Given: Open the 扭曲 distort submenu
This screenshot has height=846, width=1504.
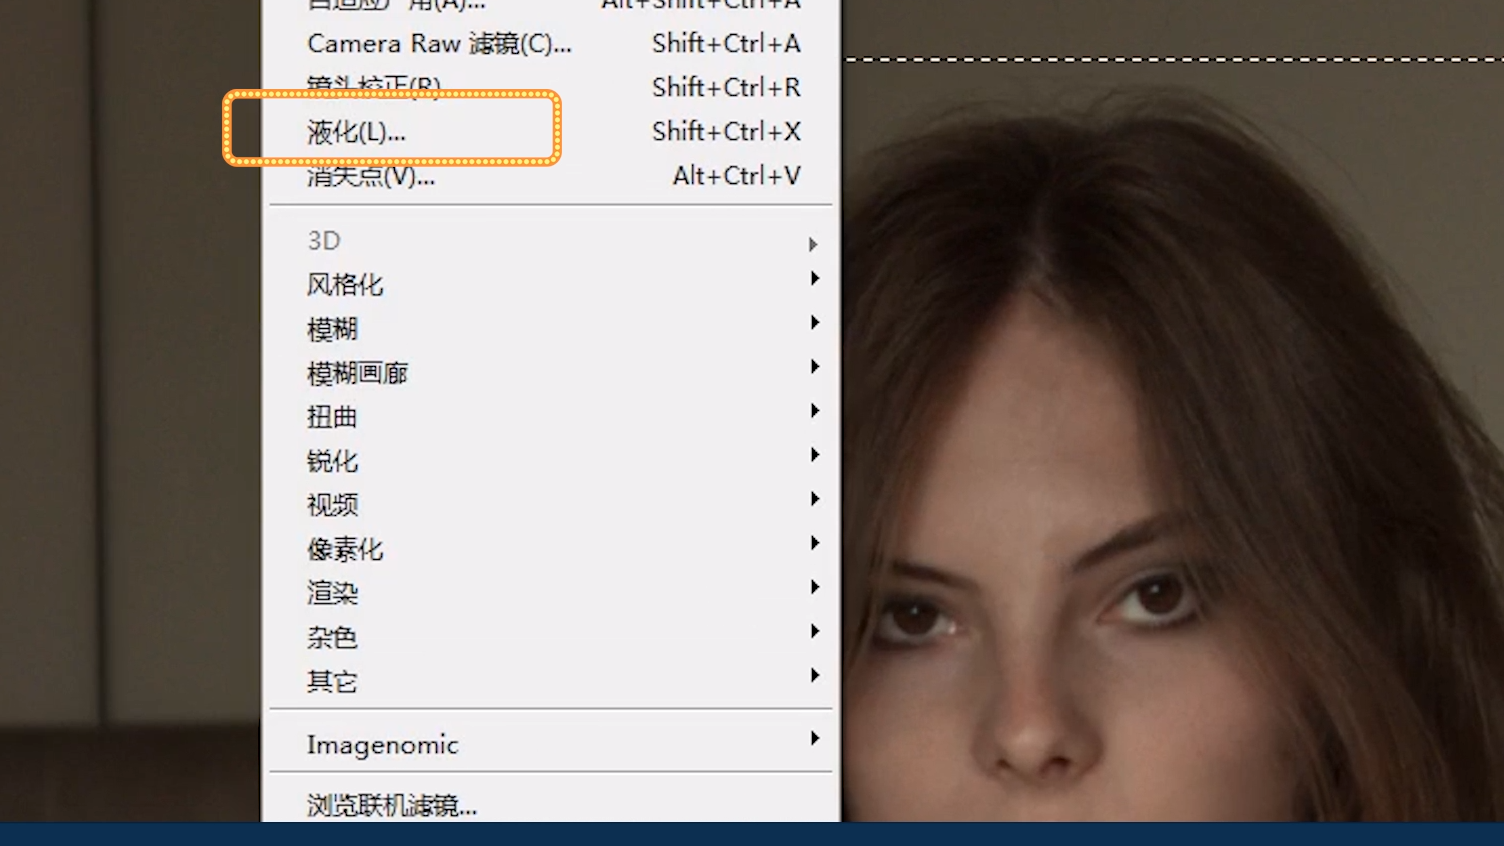Looking at the screenshot, I should [332, 417].
